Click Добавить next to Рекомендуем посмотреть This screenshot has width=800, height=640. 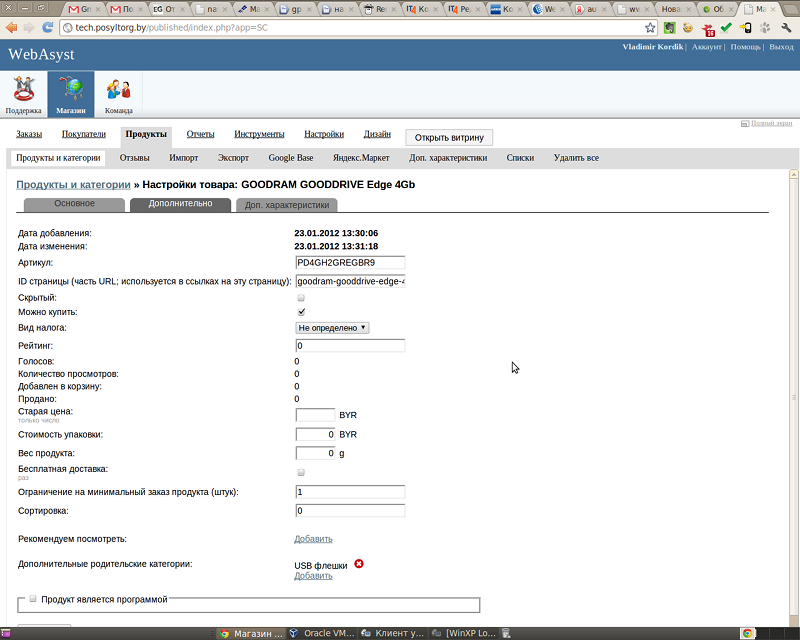click(x=313, y=539)
